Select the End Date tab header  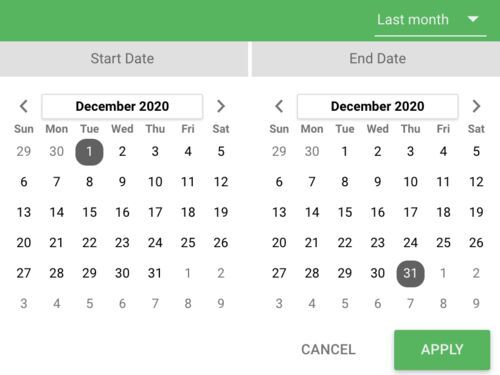click(376, 59)
